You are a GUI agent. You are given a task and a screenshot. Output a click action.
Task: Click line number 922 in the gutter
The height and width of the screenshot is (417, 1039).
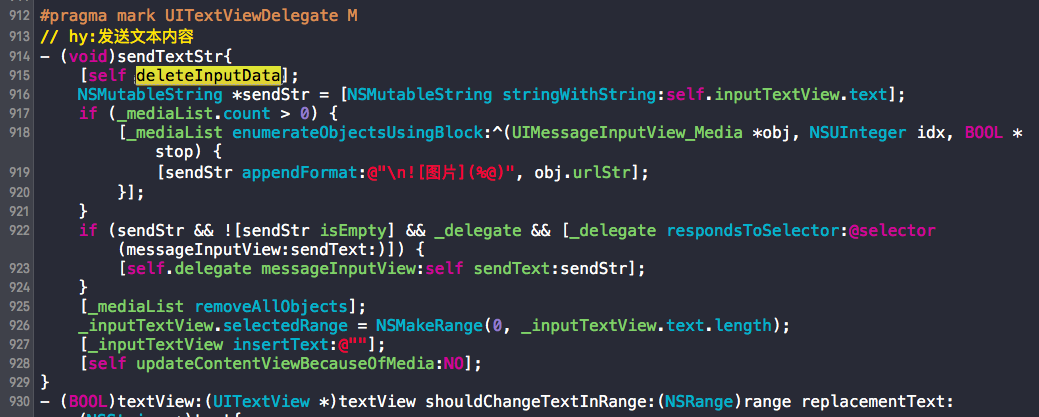pos(20,231)
